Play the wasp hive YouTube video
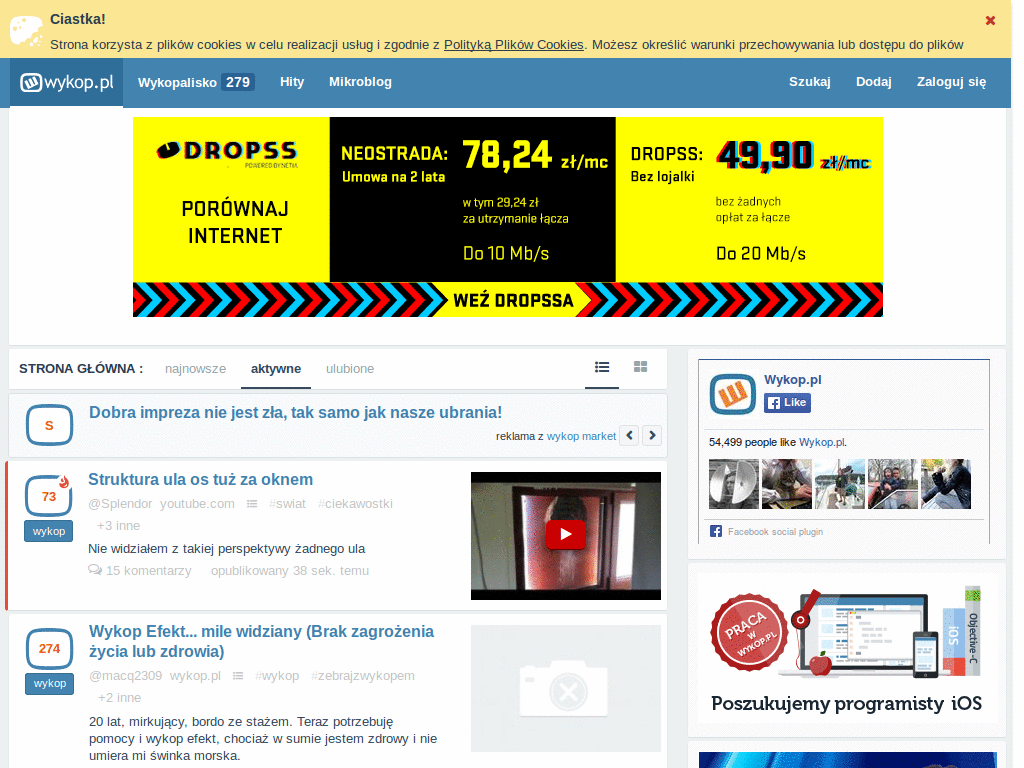 [x=566, y=535]
